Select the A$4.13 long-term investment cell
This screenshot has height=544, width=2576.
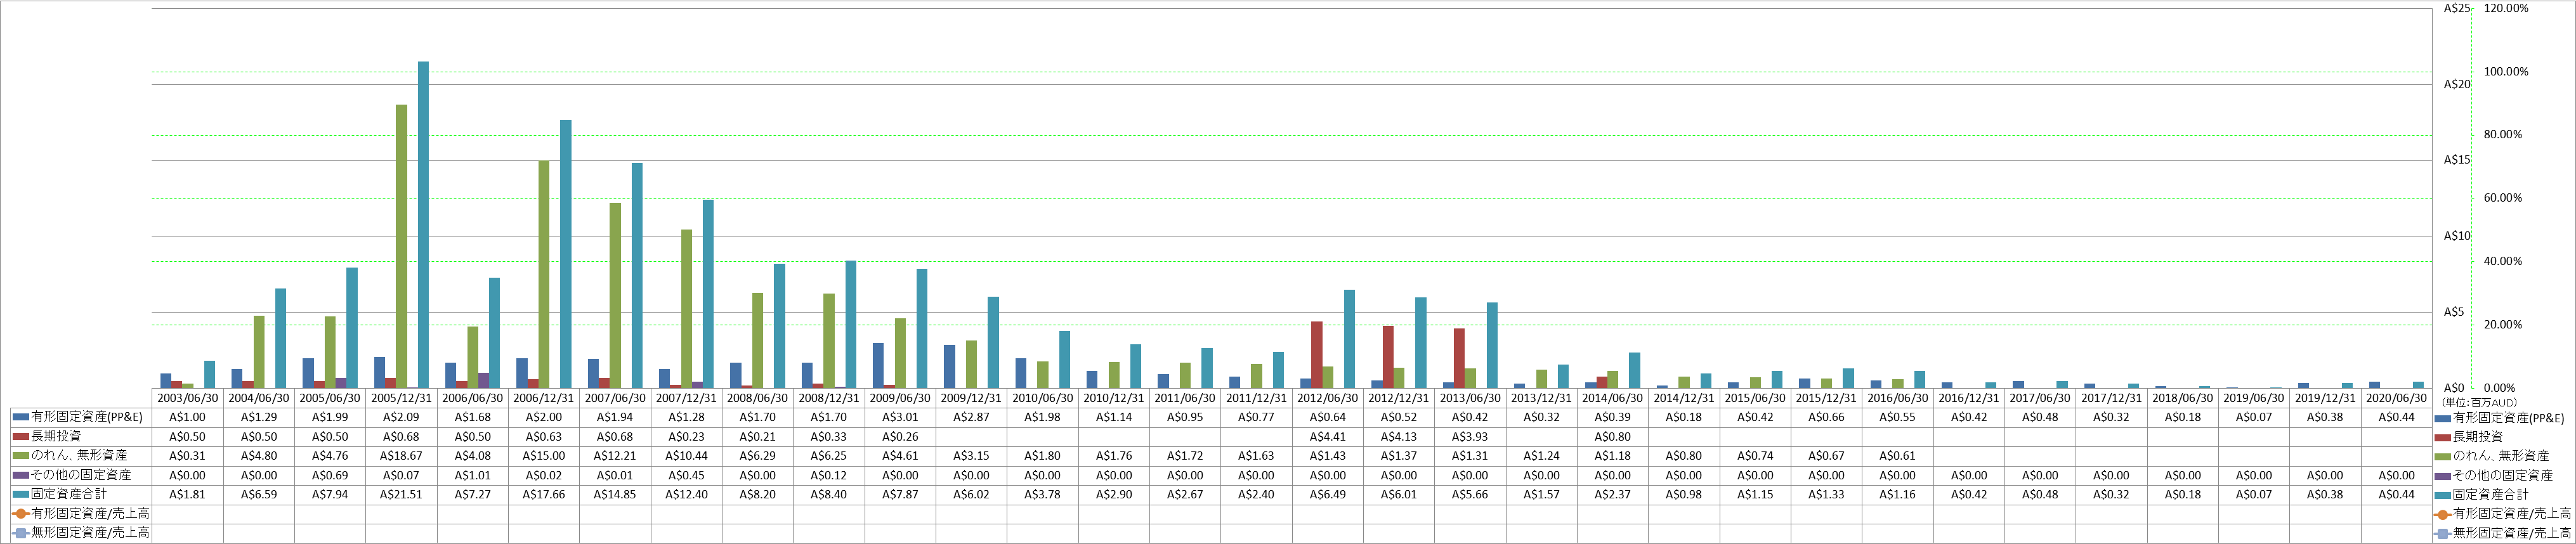pyautogui.click(x=1399, y=437)
